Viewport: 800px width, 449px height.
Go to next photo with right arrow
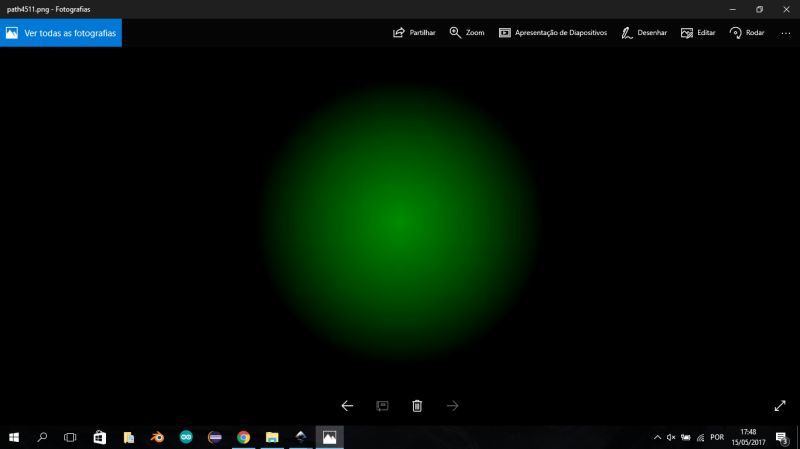452,406
